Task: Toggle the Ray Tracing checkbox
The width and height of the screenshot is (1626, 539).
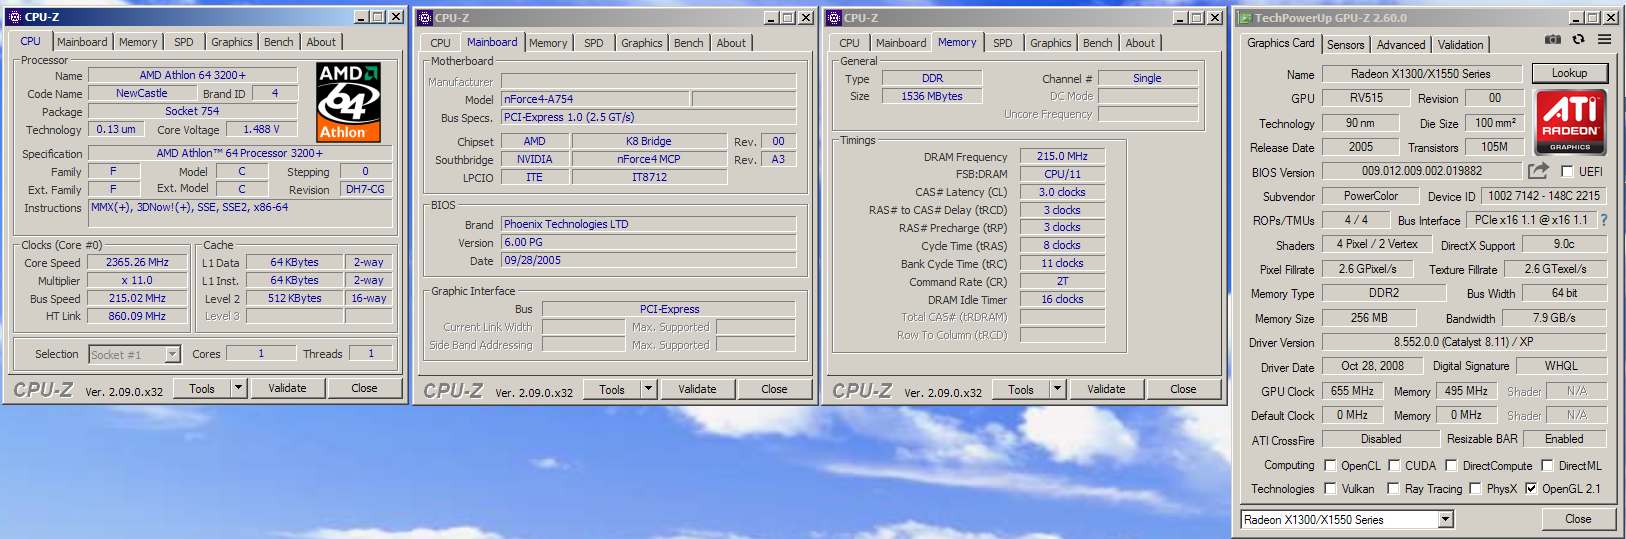Action: coord(1393,489)
